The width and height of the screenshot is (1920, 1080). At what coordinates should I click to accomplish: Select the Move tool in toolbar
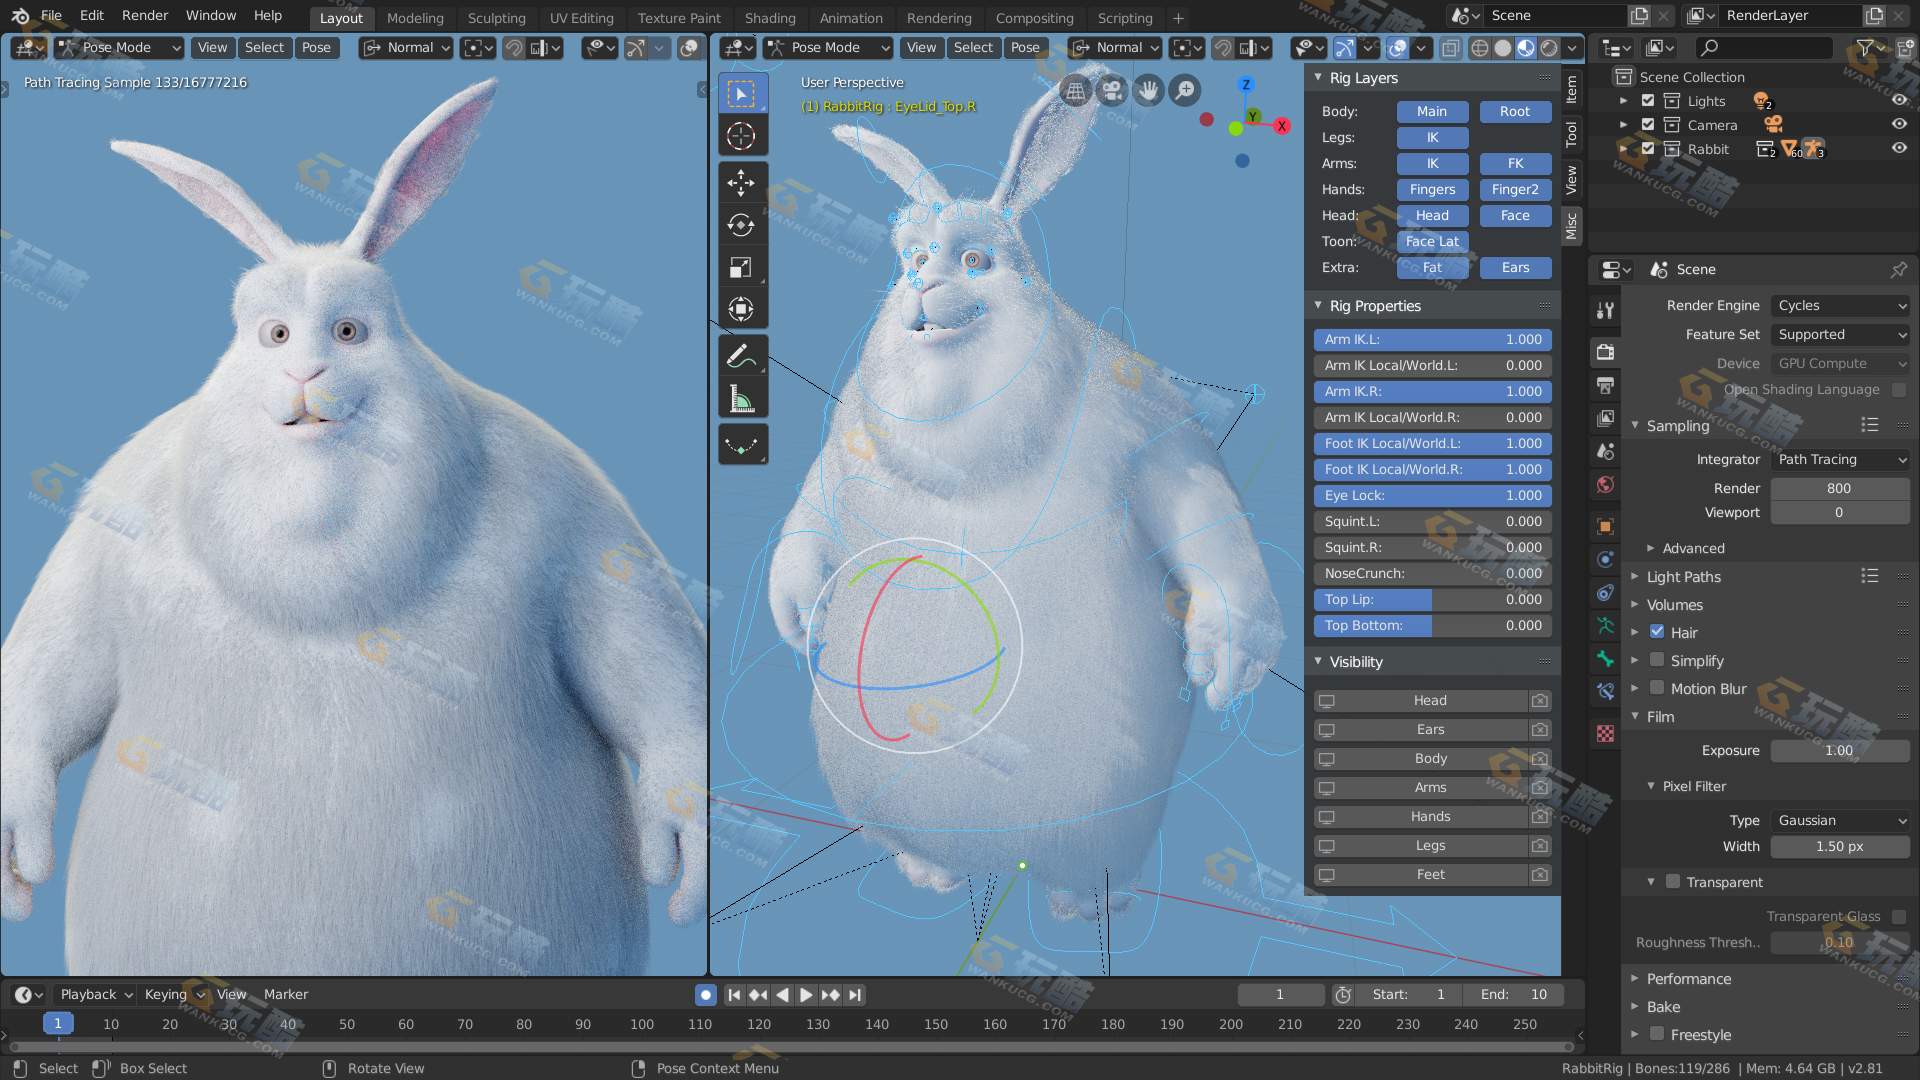pos(741,182)
